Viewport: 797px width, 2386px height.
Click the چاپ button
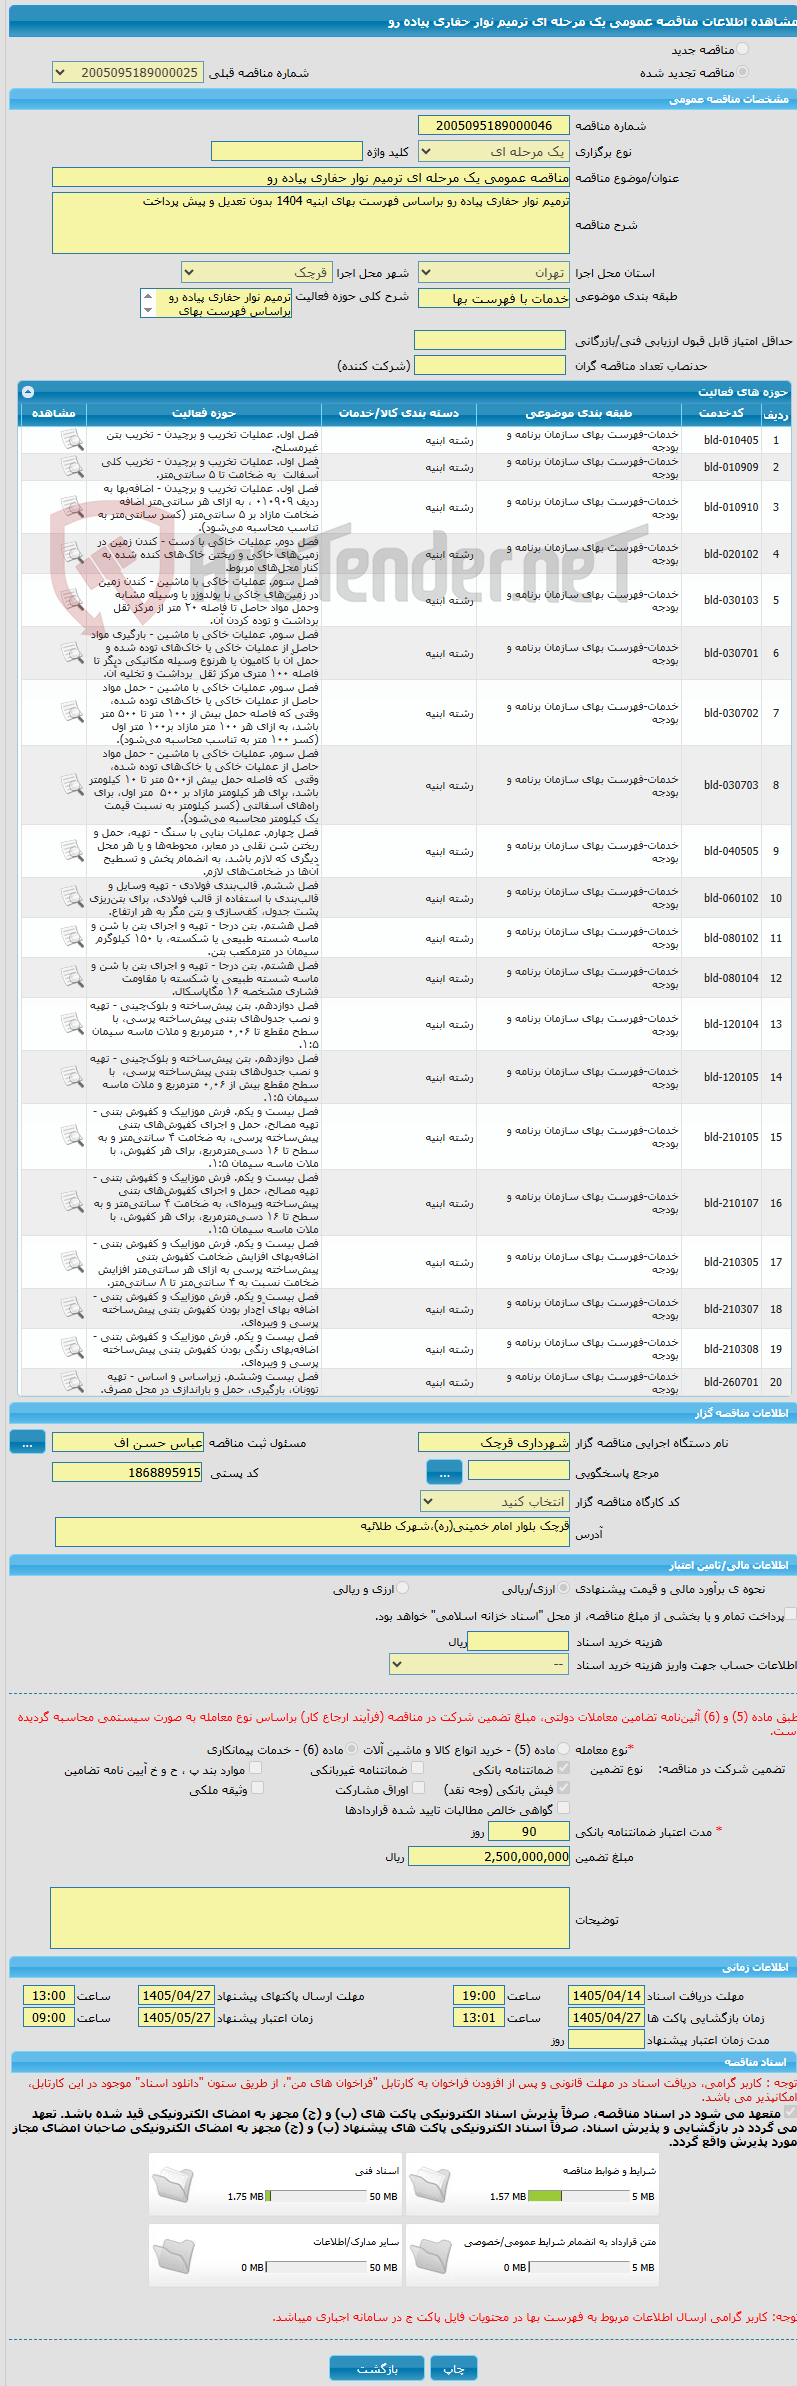click(x=454, y=2369)
